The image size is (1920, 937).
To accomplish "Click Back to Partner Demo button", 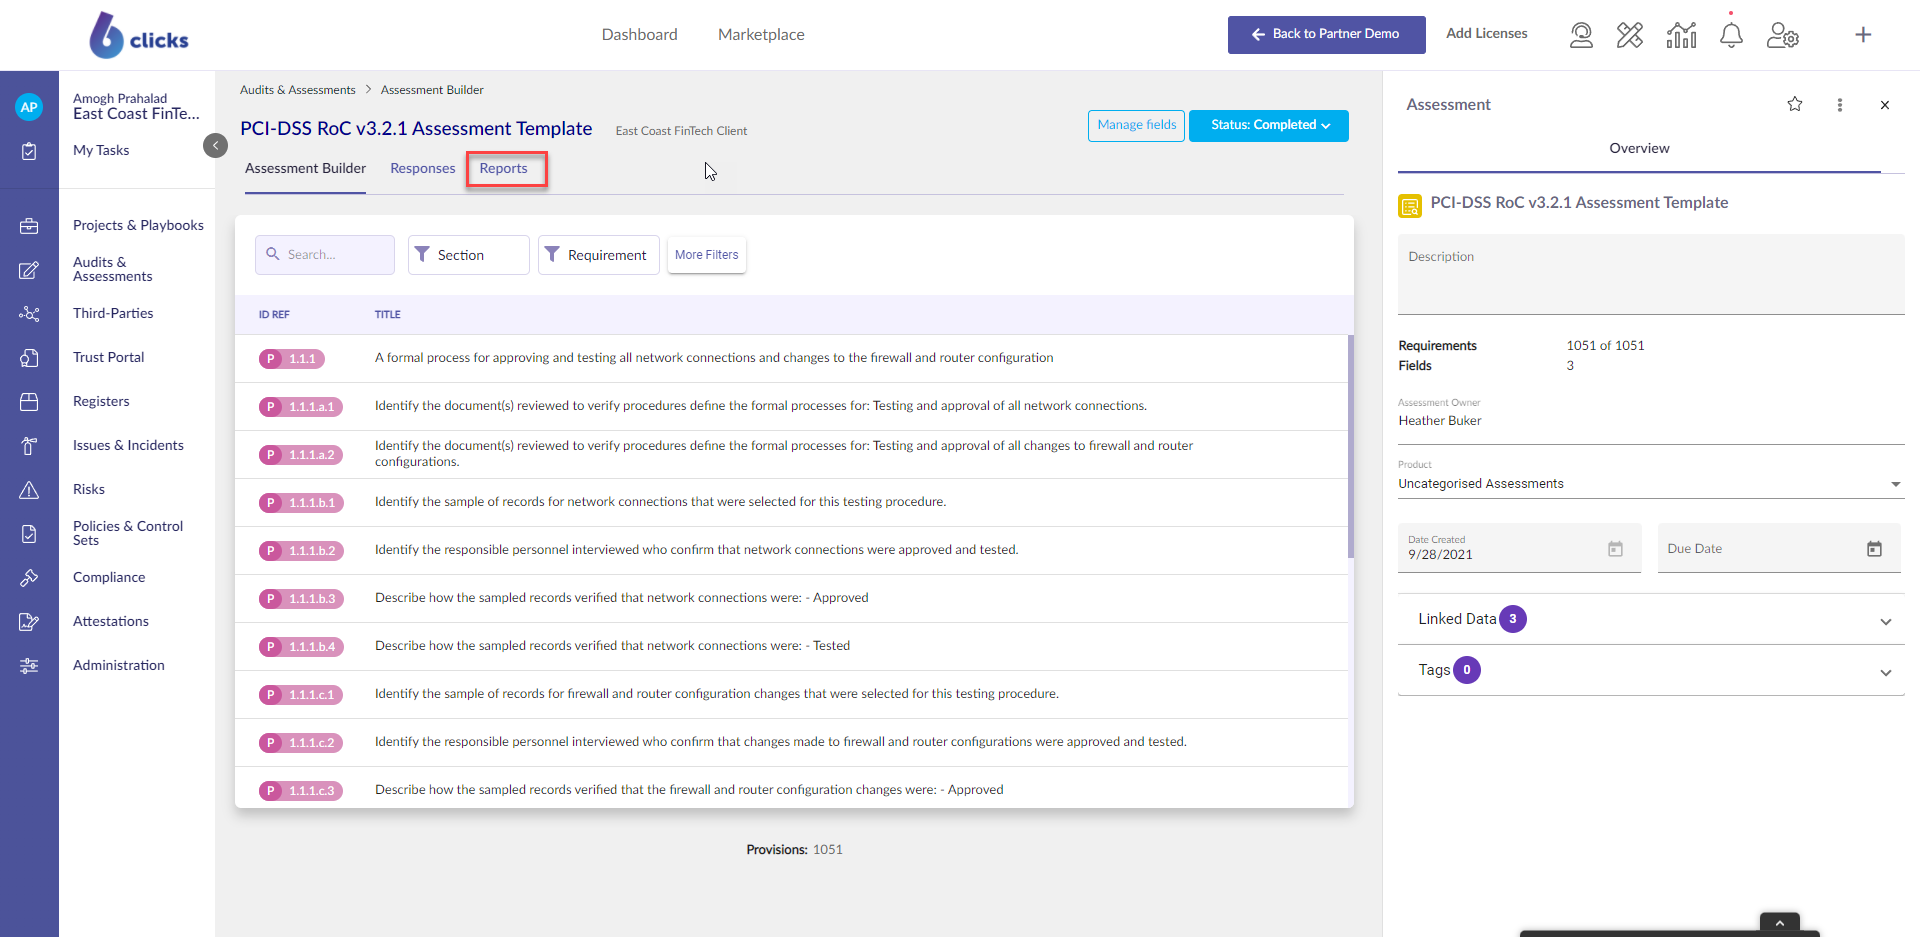I will (x=1327, y=35).
